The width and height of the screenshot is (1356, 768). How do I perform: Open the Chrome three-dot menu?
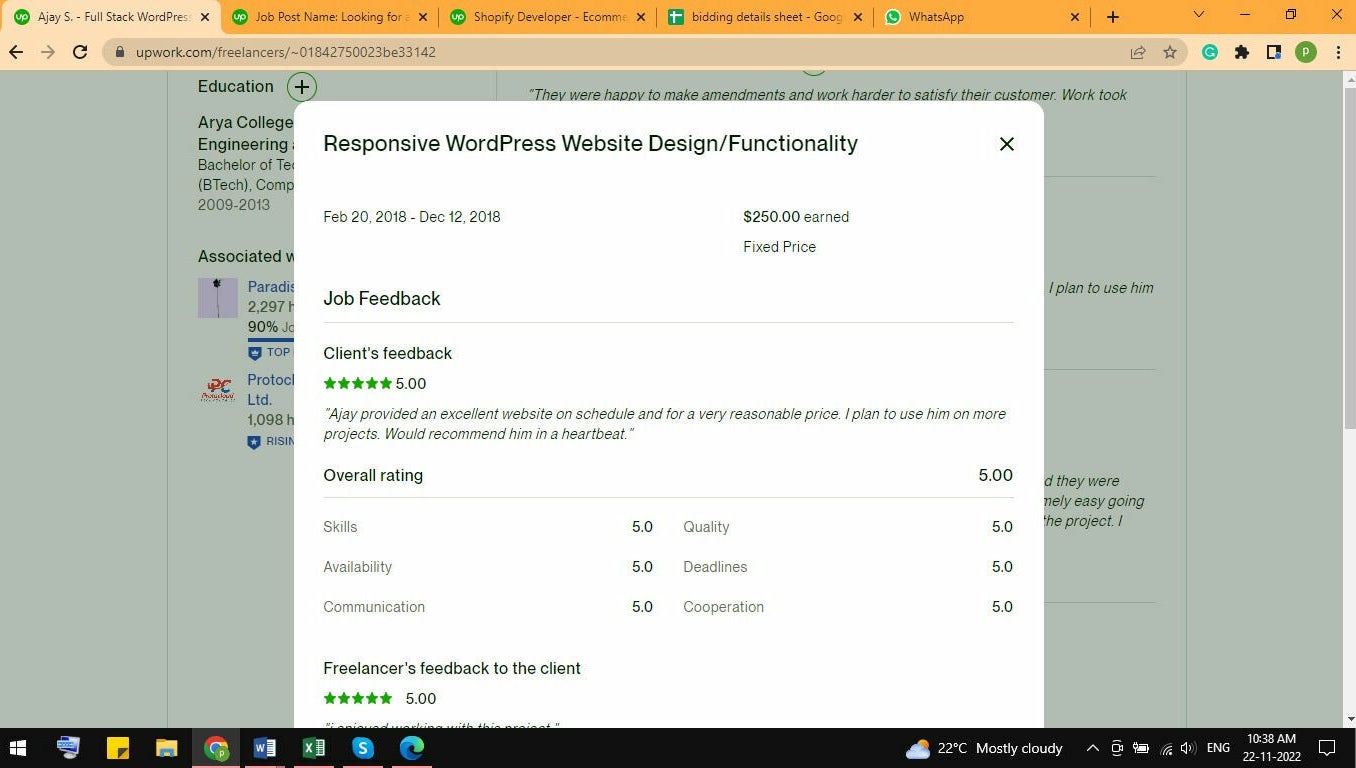pos(1338,52)
